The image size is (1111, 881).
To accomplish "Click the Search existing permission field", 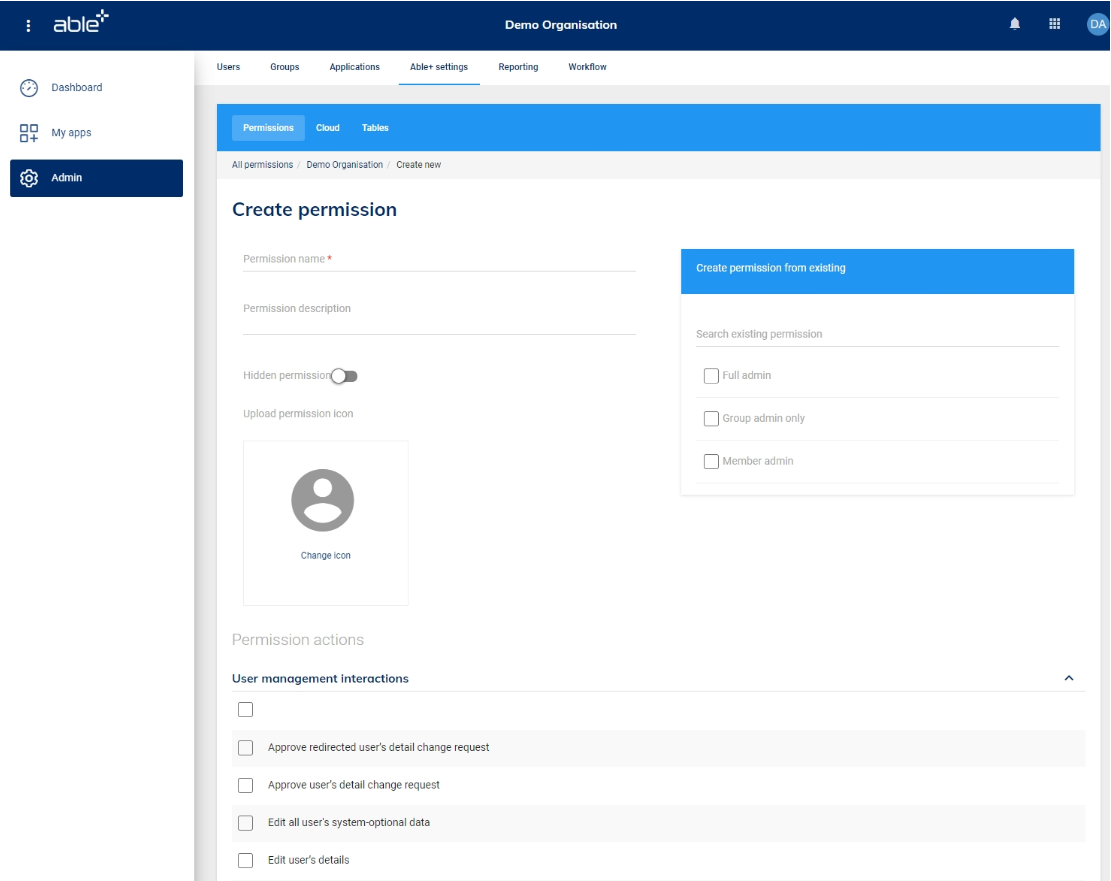I will (876, 334).
